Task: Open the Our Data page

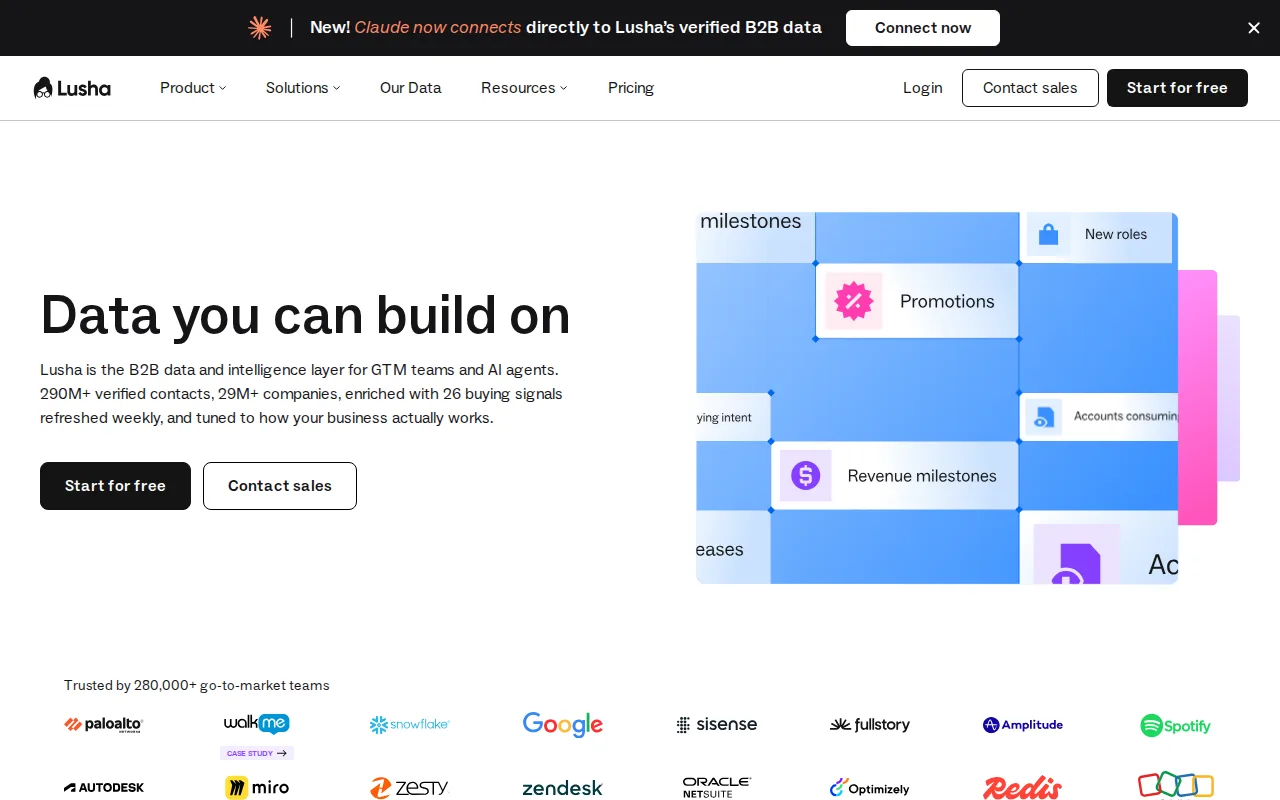Action: click(411, 88)
